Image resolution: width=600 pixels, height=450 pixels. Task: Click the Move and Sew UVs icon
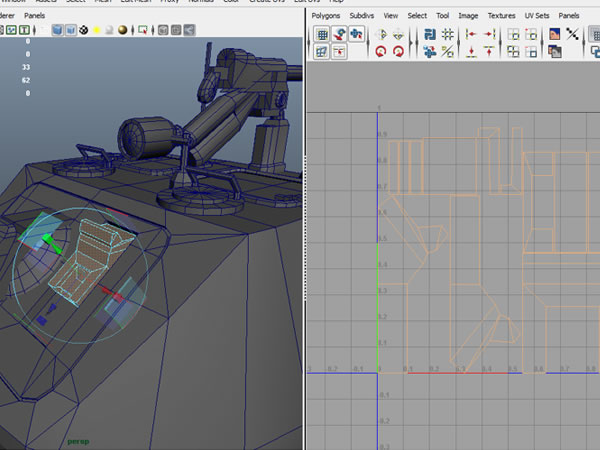tap(430, 52)
